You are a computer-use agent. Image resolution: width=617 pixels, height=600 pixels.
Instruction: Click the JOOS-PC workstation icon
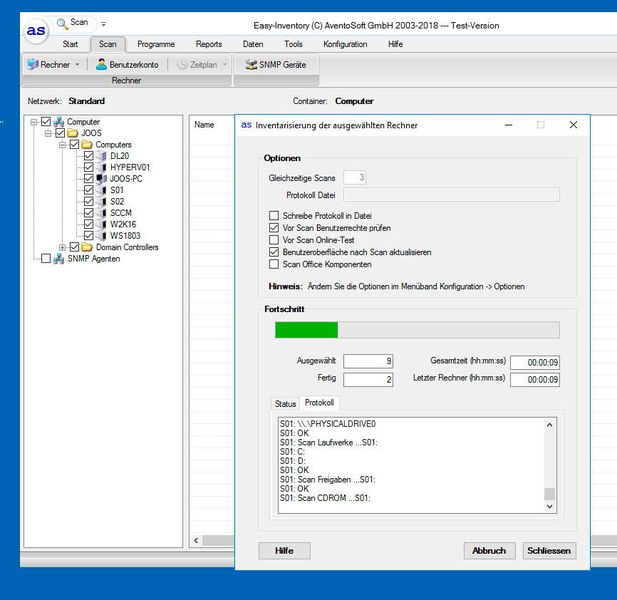click(x=102, y=179)
